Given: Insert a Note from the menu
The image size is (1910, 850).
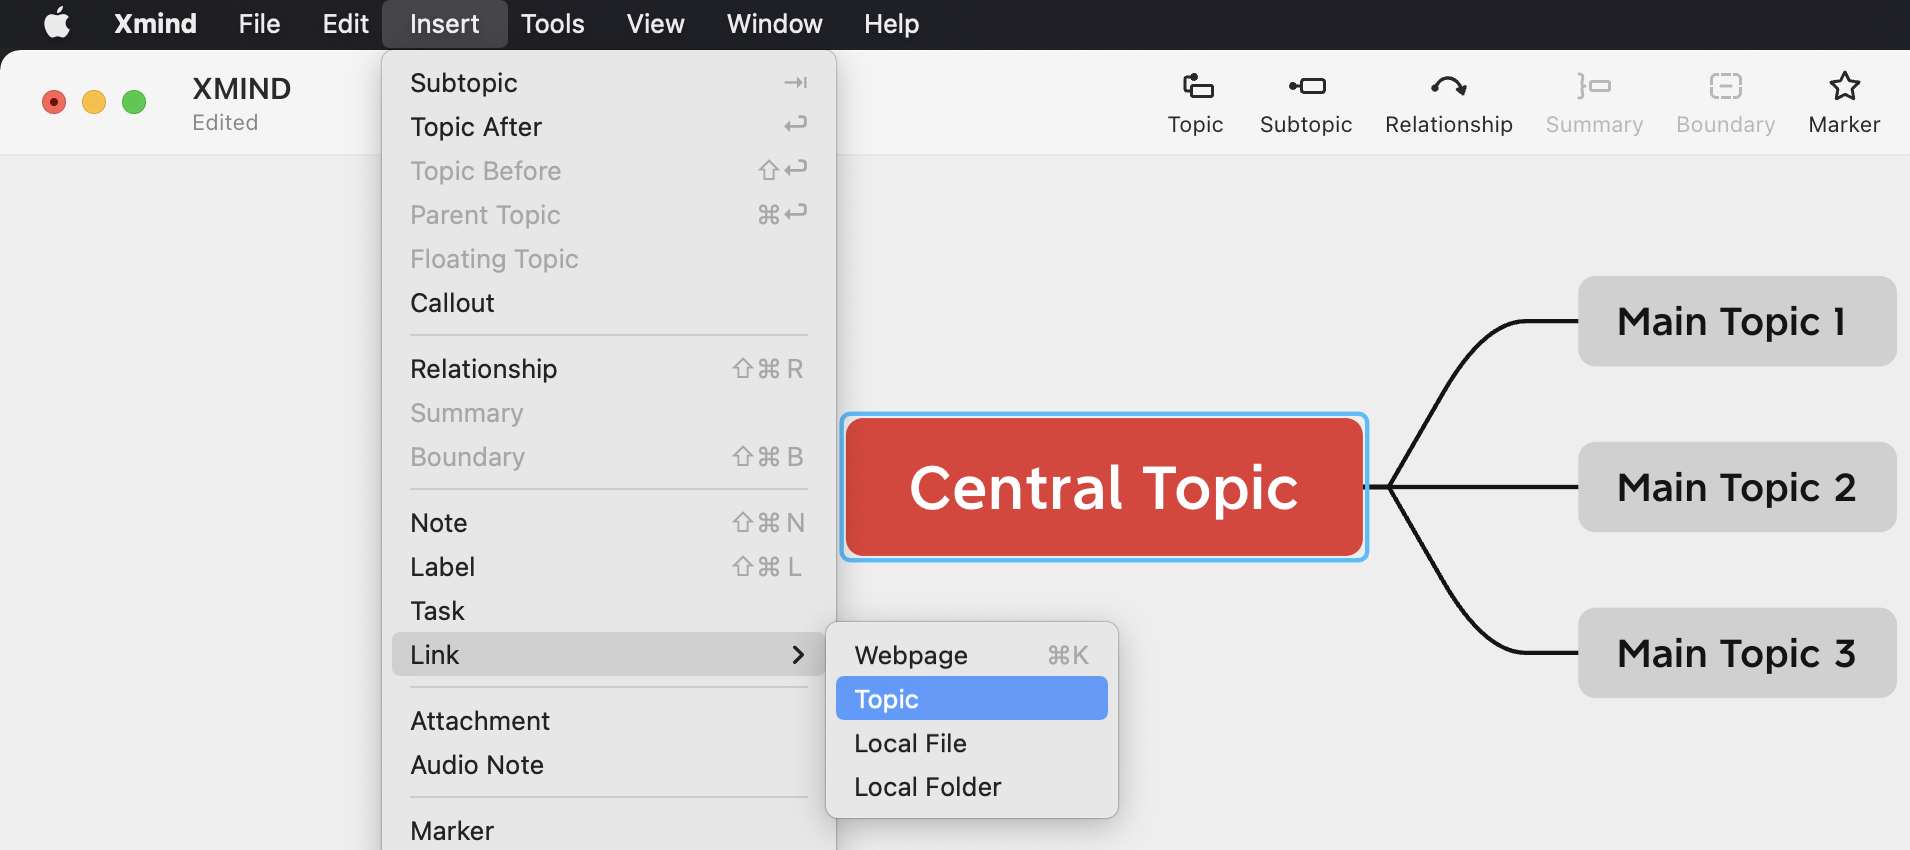Looking at the screenshot, I should tap(608, 523).
